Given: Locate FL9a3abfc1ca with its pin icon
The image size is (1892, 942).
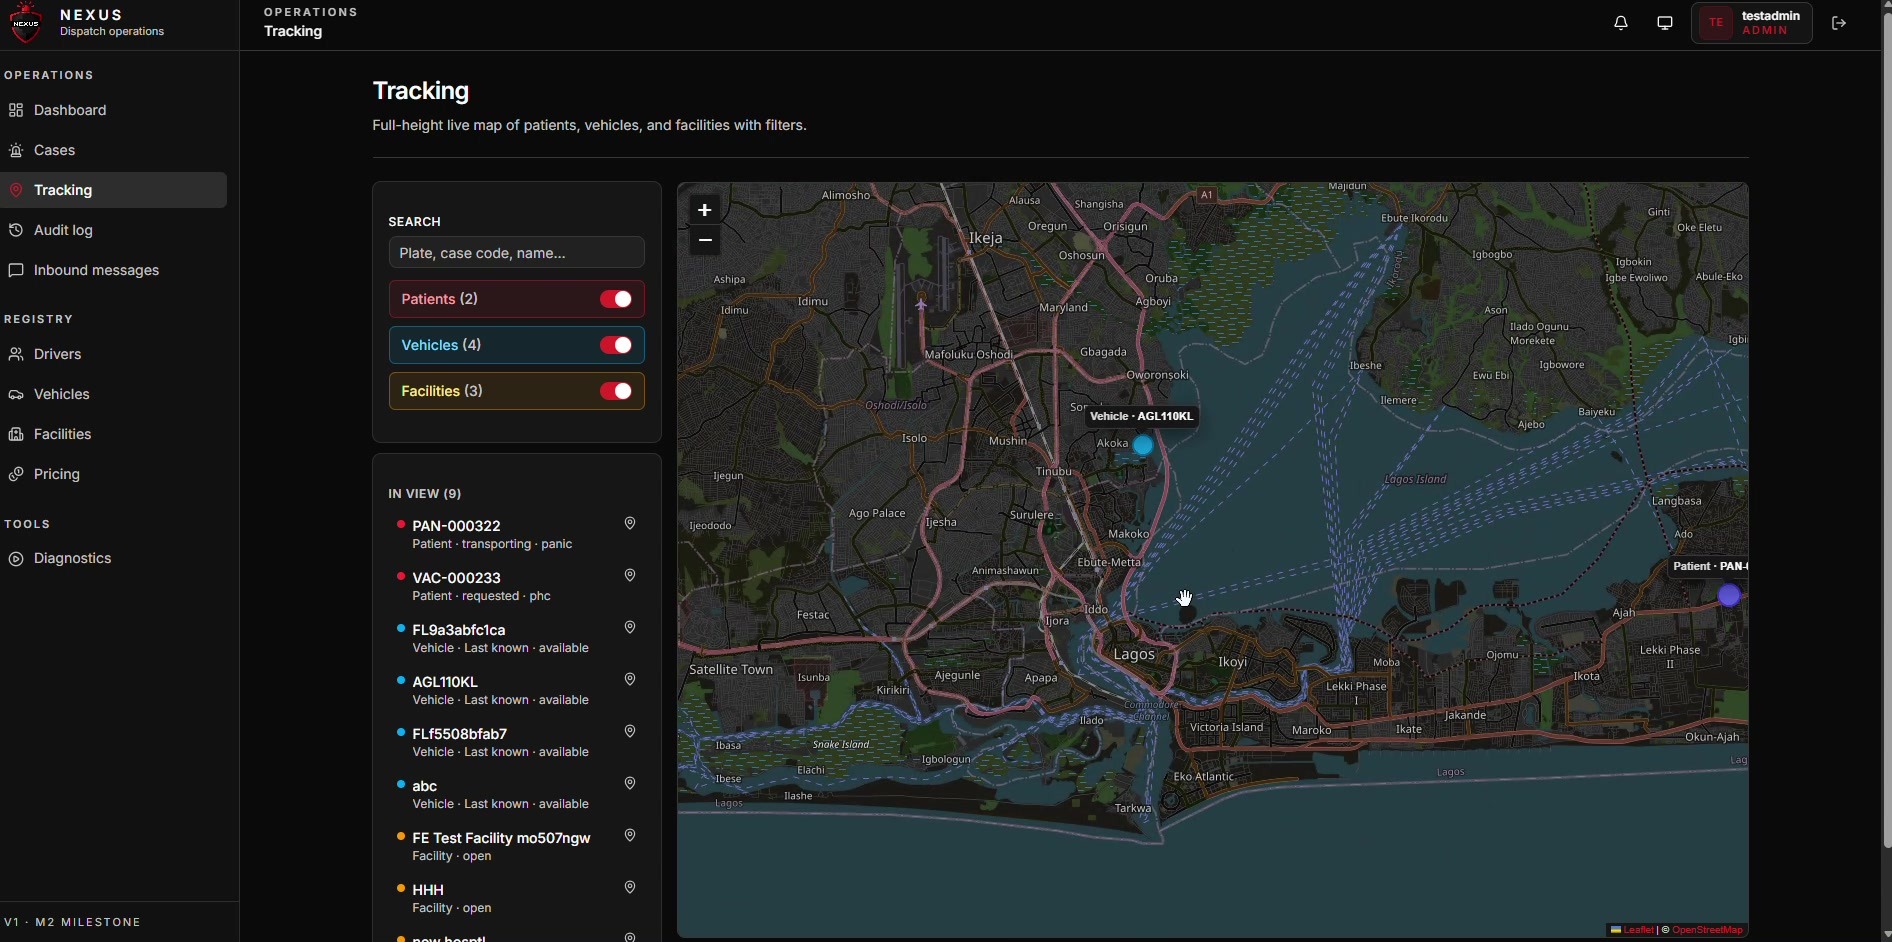Looking at the screenshot, I should coord(631,628).
